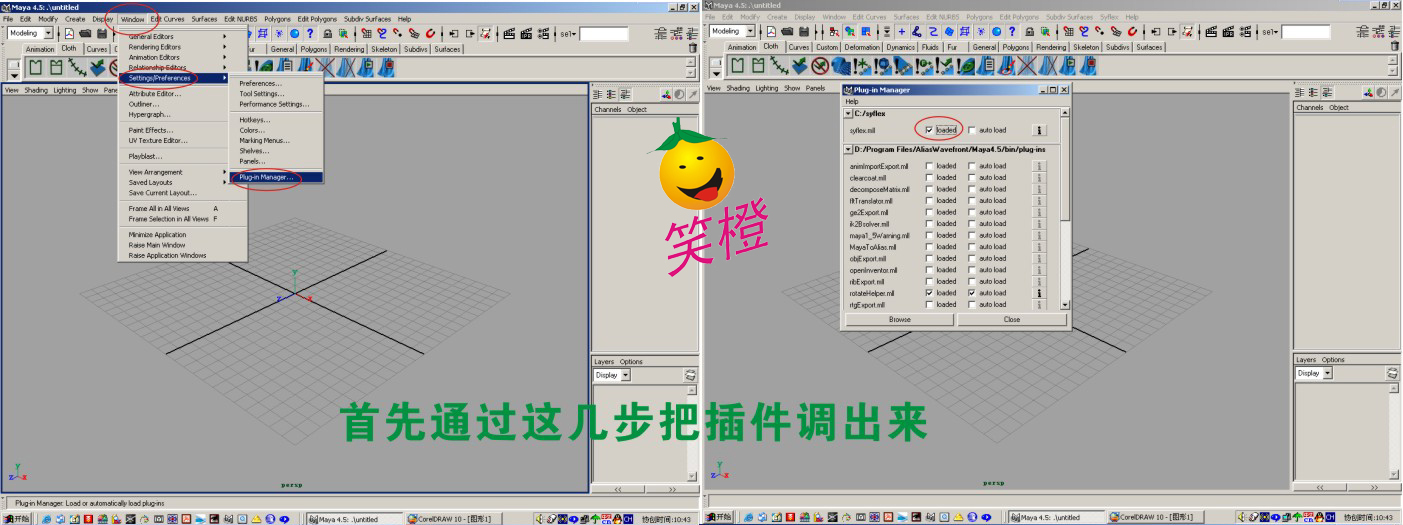Click the Channels label in right Channel Box
Screen dimensions: 1403x525
click(1309, 108)
